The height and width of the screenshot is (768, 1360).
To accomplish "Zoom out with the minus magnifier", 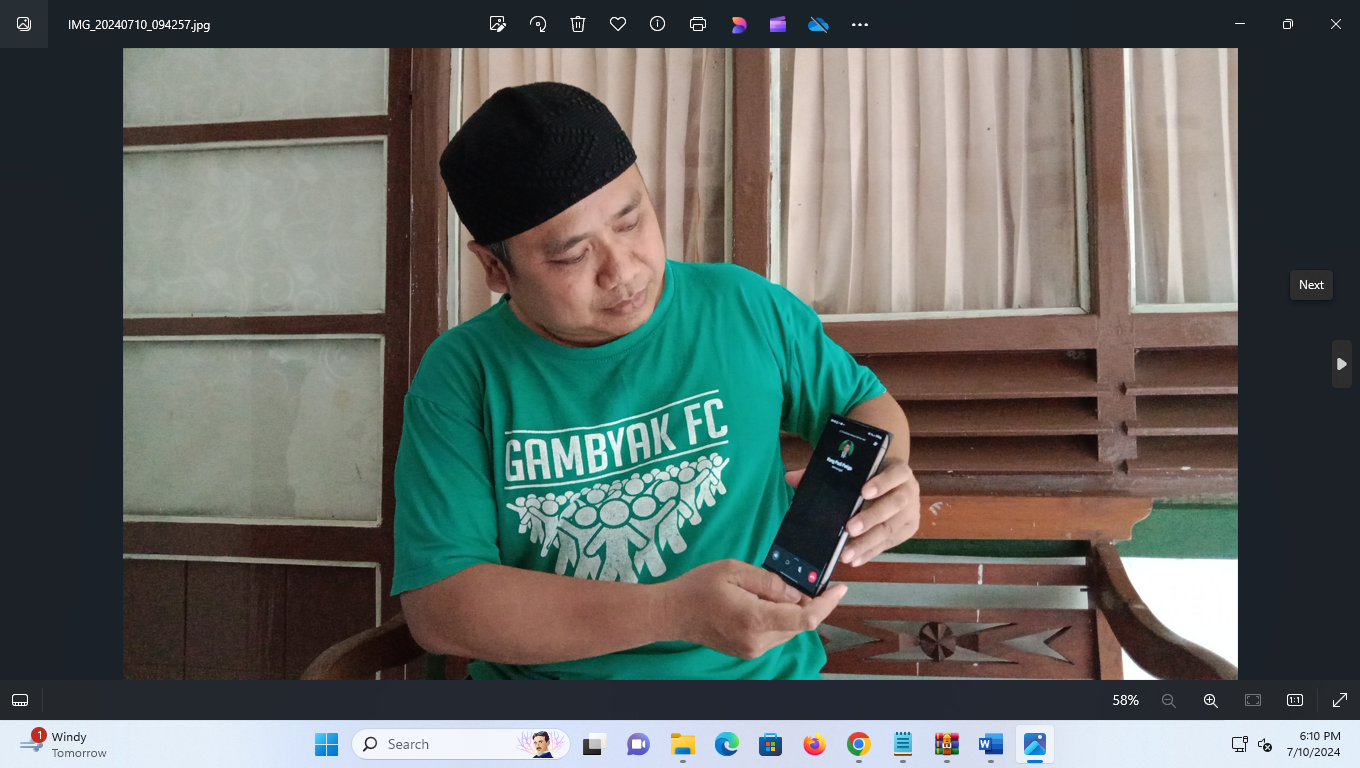I will 1169,700.
